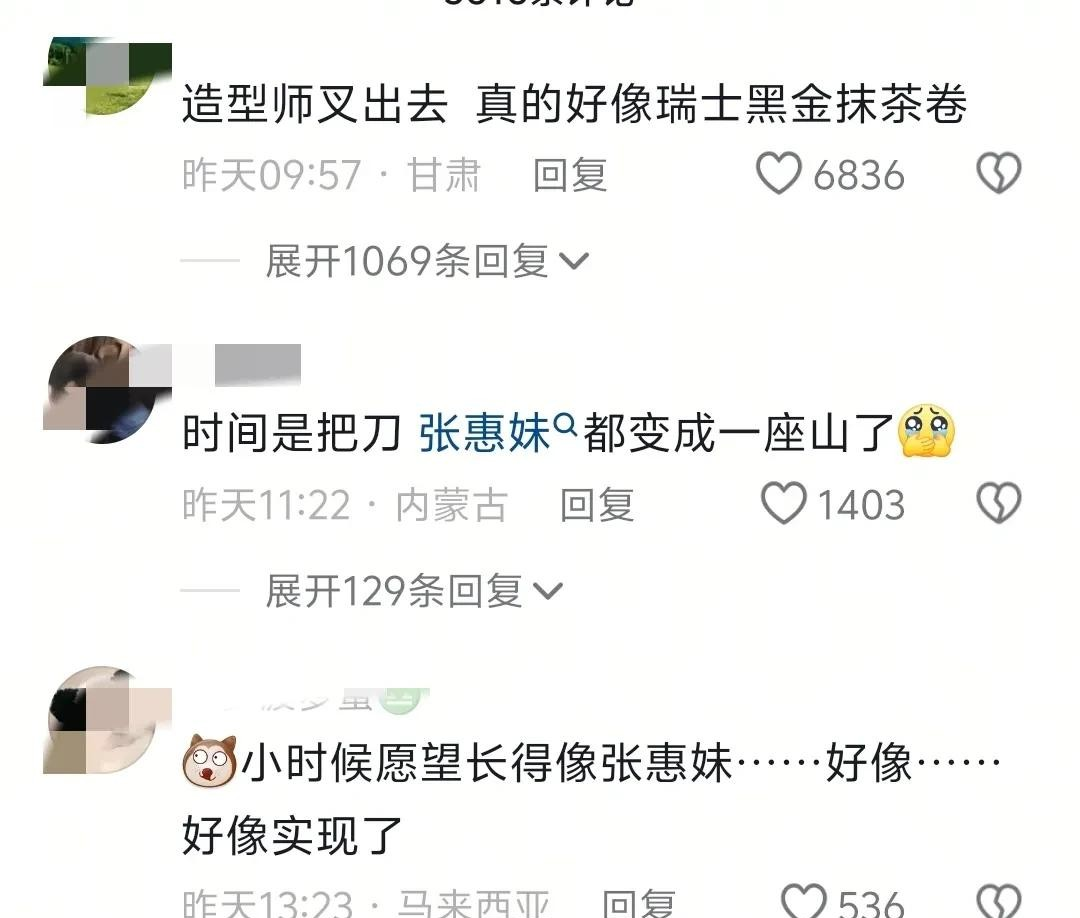Reply to the comment posted at 09:57

(570, 175)
